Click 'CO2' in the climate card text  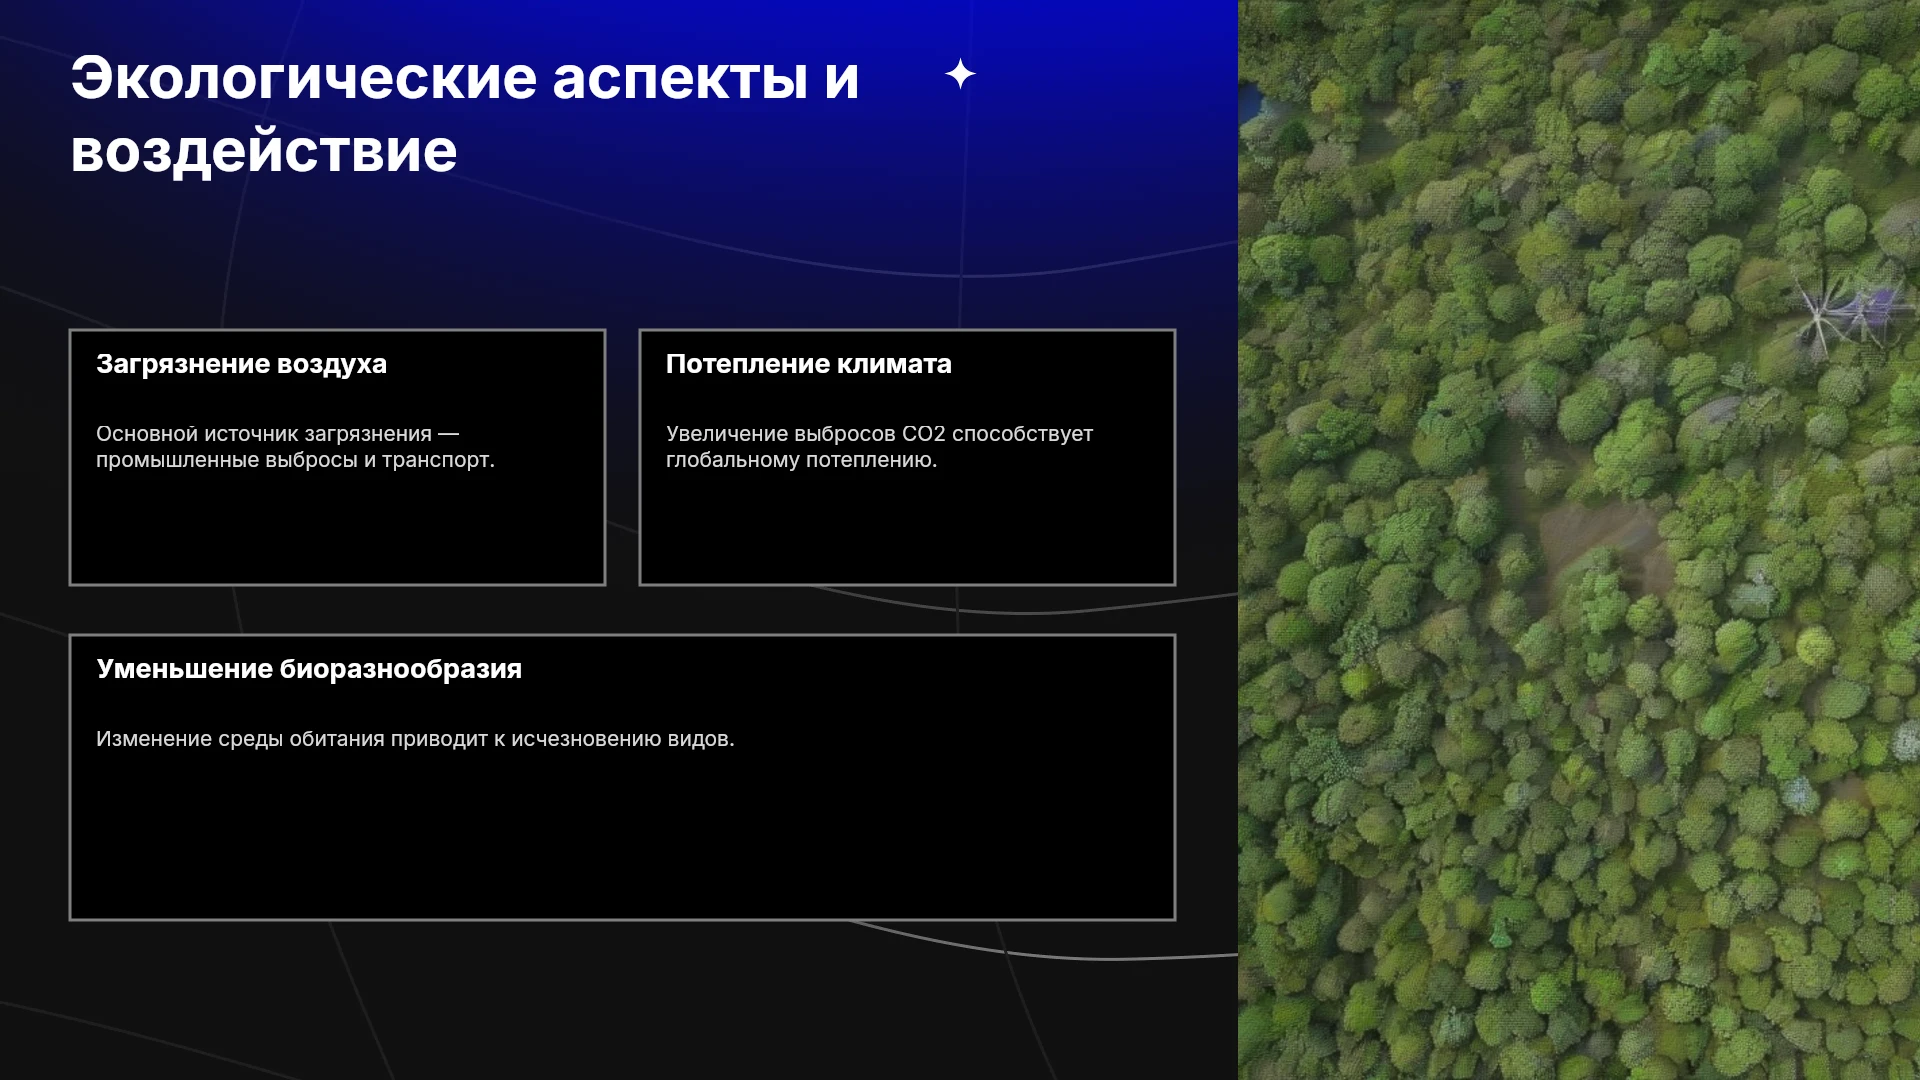924,434
